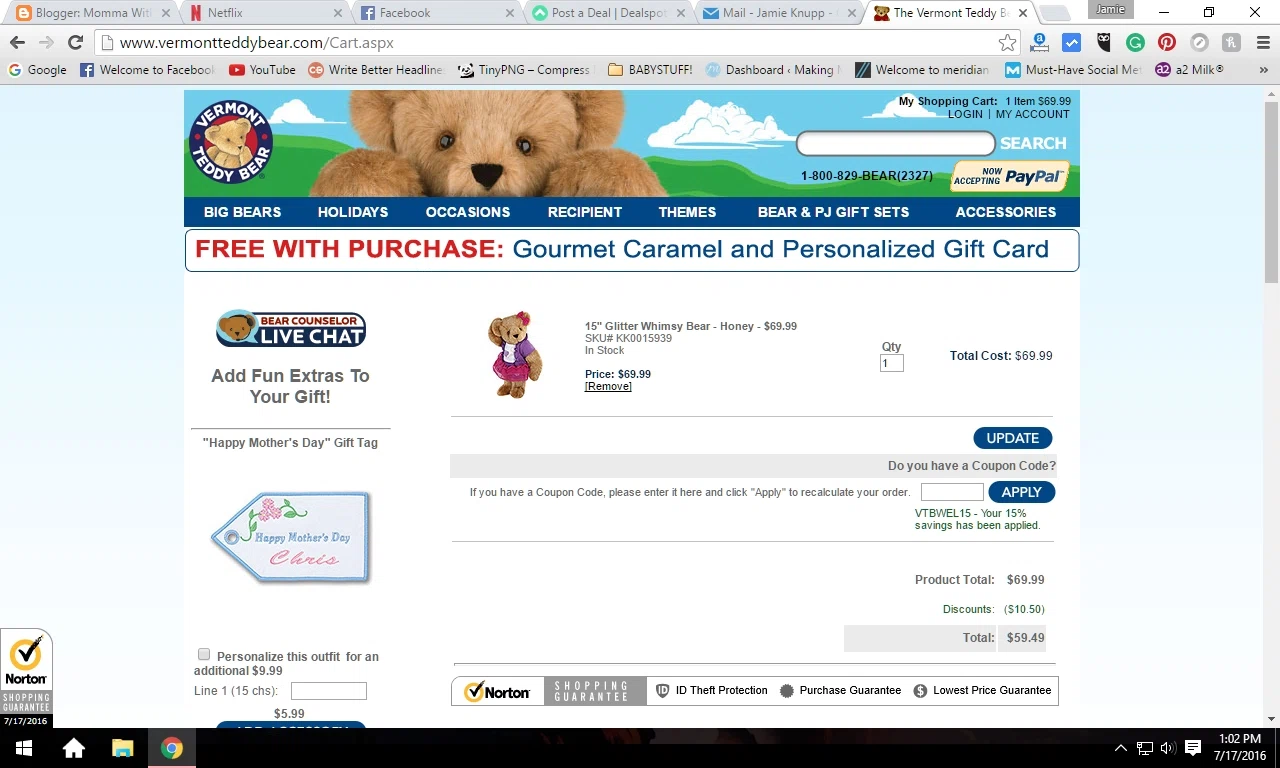Open the BIG BEARS menu
This screenshot has height=768, width=1280.
point(242,212)
